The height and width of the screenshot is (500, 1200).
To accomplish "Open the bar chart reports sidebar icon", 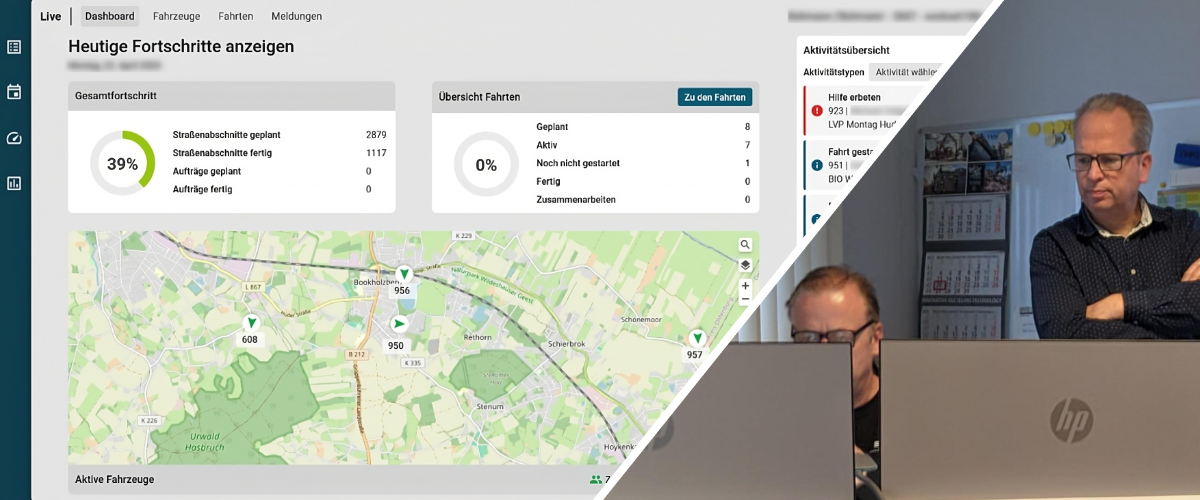I will (x=14, y=183).
